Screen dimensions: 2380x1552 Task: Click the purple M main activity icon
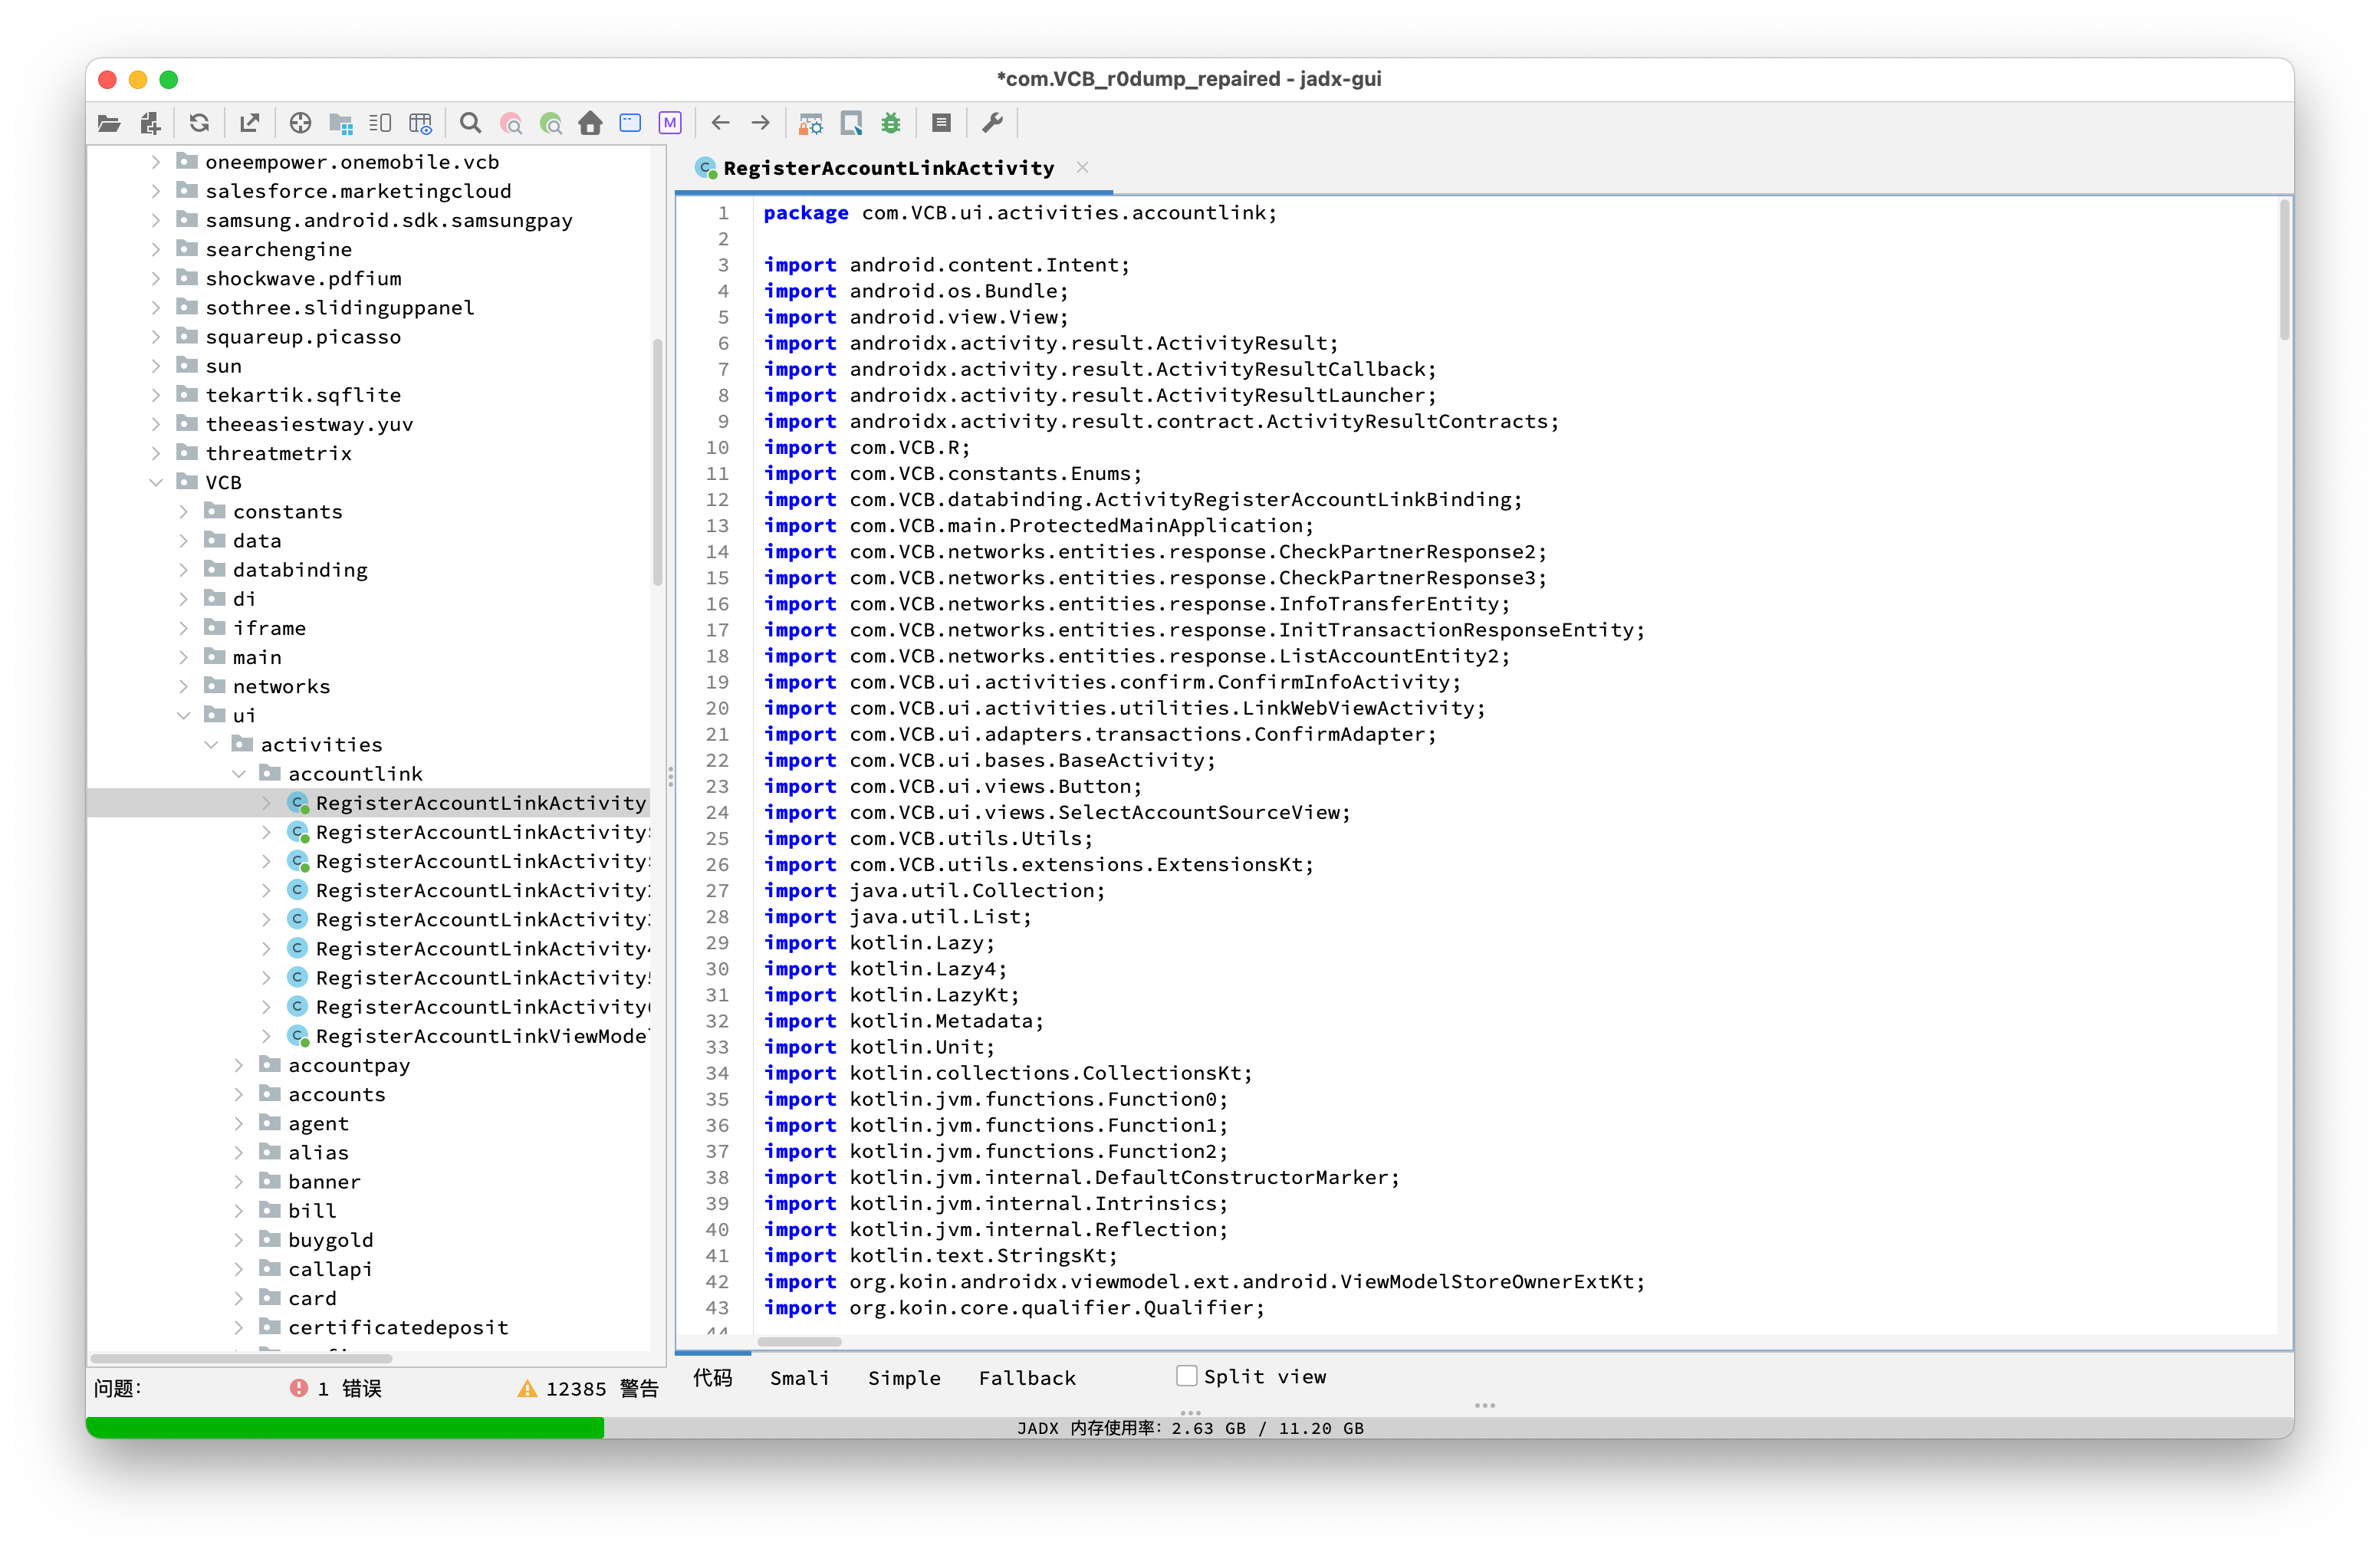click(670, 123)
